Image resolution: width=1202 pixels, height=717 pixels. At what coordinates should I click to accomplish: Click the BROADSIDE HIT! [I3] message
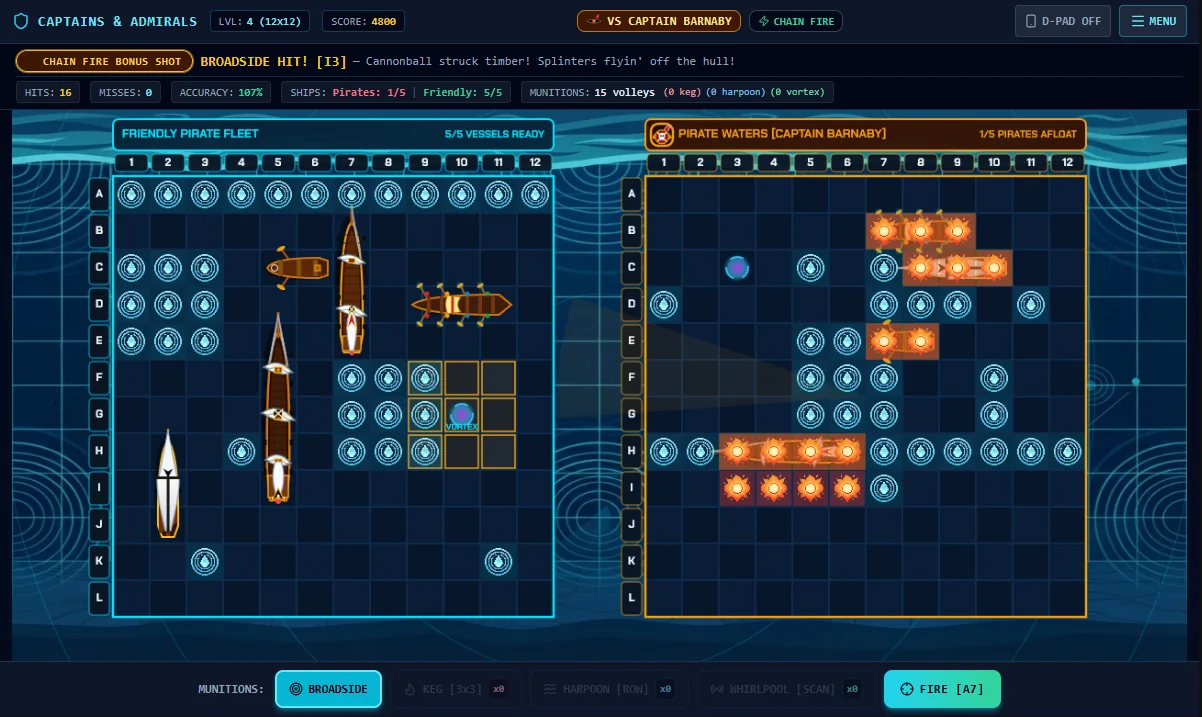pyautogui.click(x=273, y=62)
